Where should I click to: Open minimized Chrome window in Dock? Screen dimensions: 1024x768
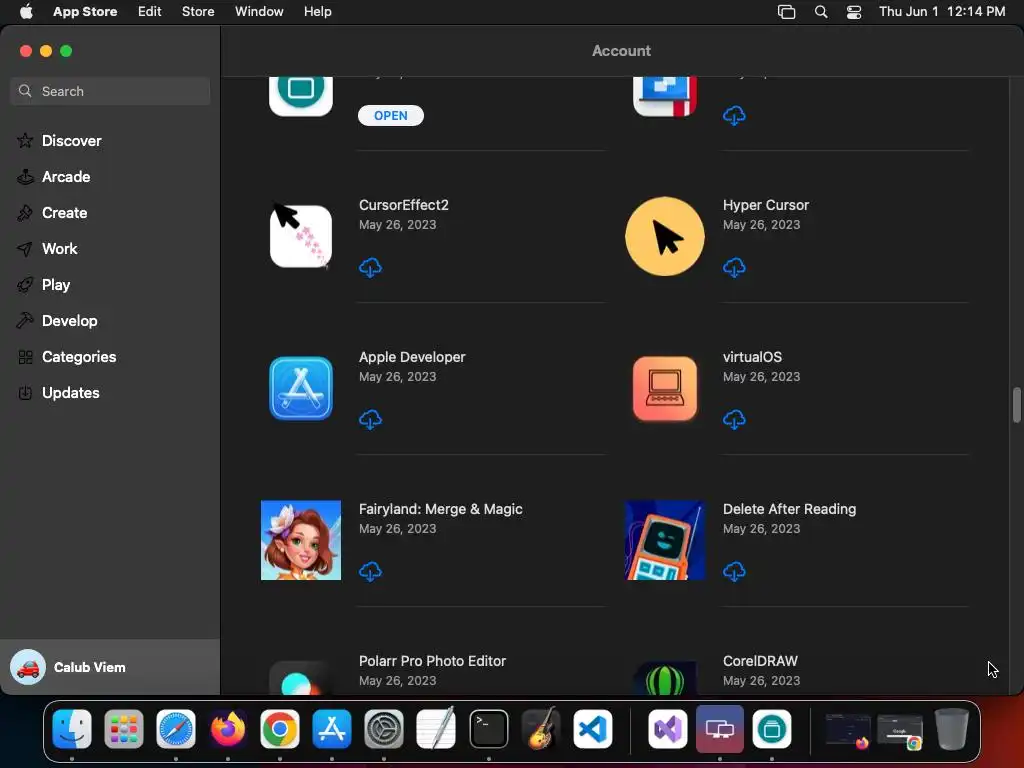[899, 730]
